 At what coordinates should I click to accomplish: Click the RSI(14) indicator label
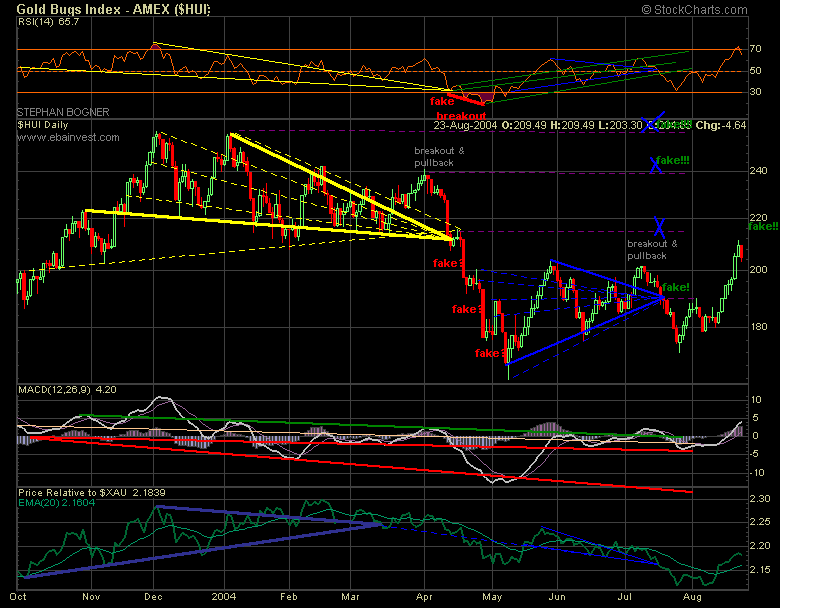[48, 22]
